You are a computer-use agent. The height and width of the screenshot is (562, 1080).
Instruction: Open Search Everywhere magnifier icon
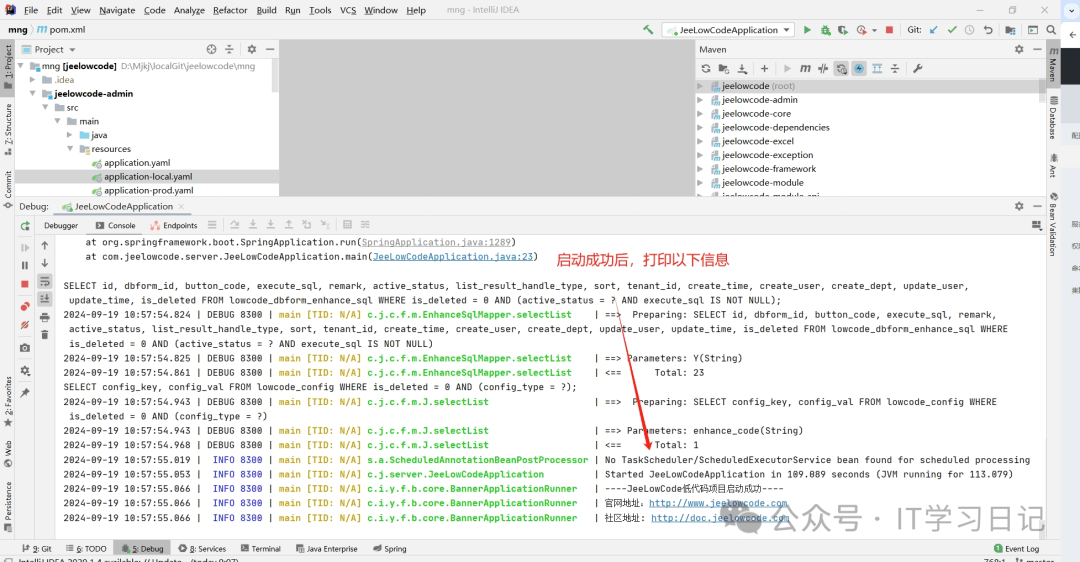(x=1051, y=30)
